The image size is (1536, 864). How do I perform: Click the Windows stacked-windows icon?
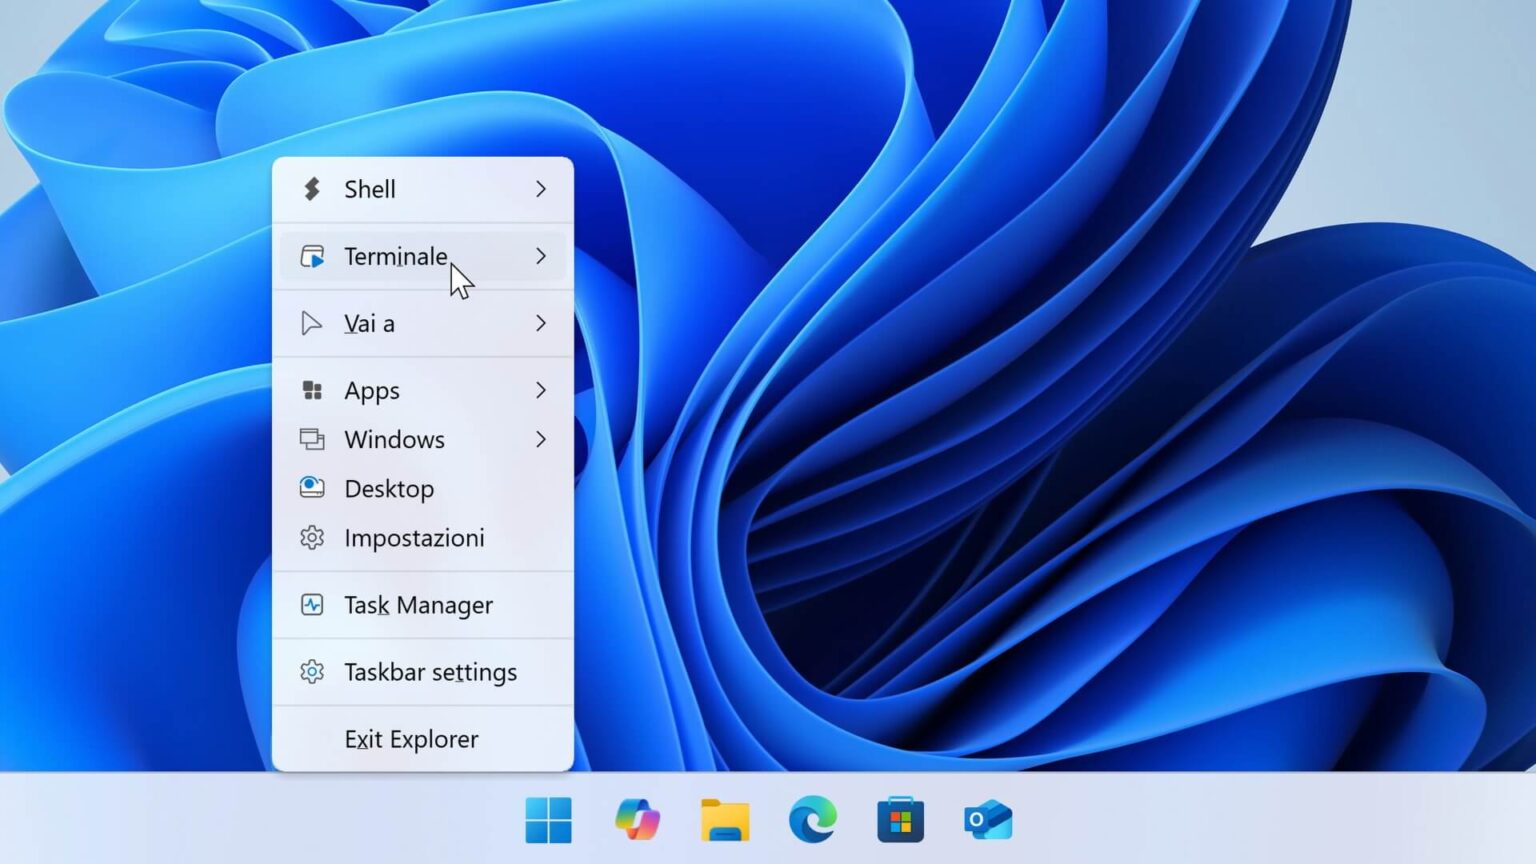click(312, 439)
